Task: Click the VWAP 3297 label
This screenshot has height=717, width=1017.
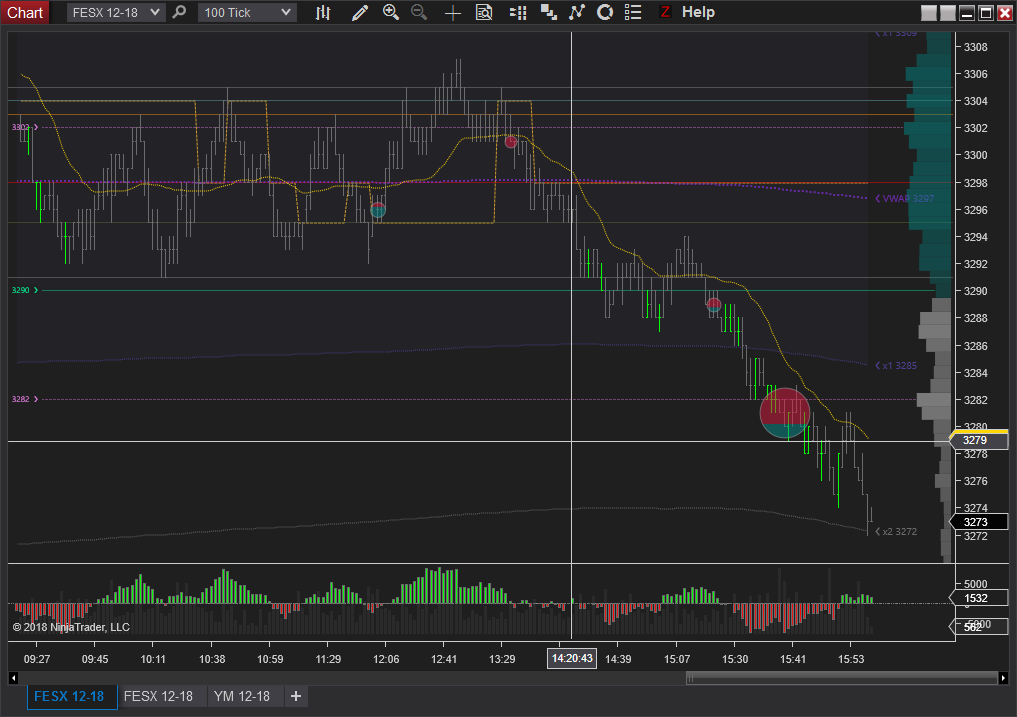Action: (905, 199)
